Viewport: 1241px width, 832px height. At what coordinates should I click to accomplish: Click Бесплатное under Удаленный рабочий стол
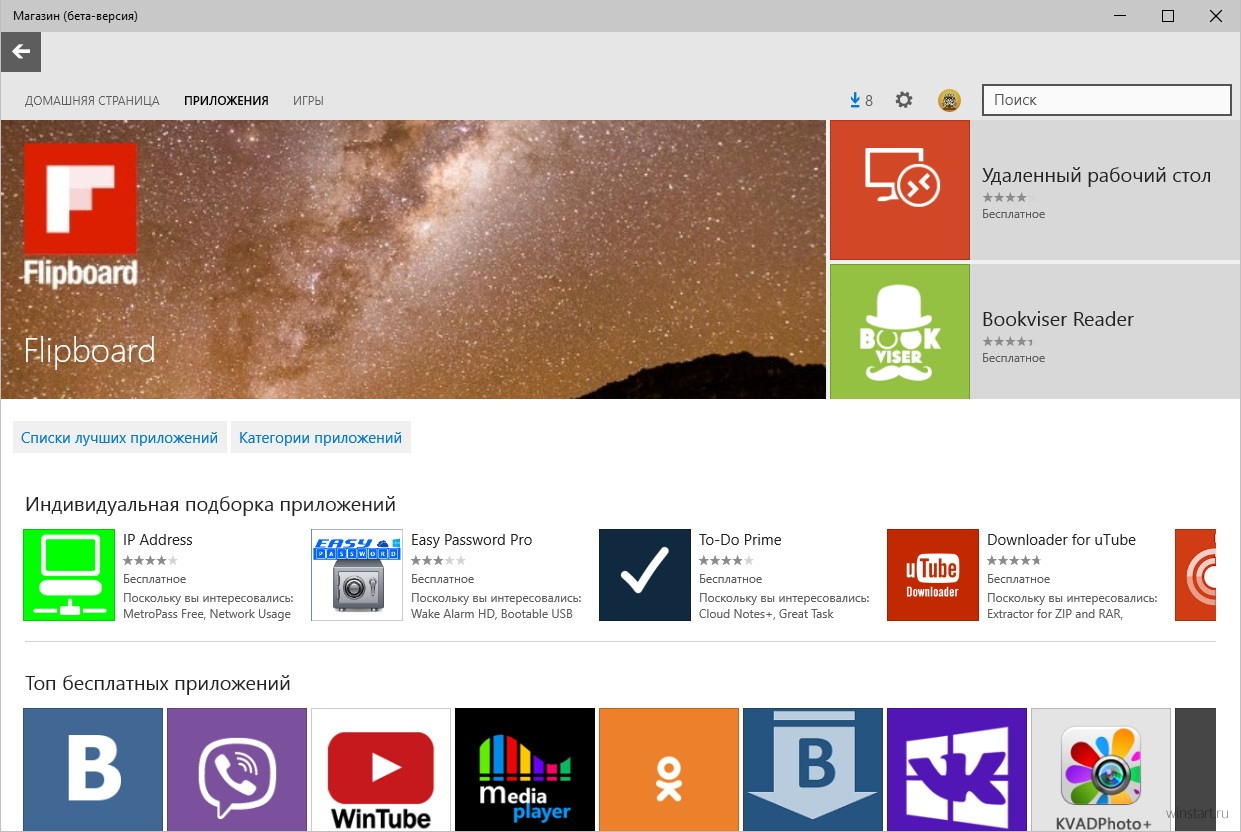pos(1013,214)
